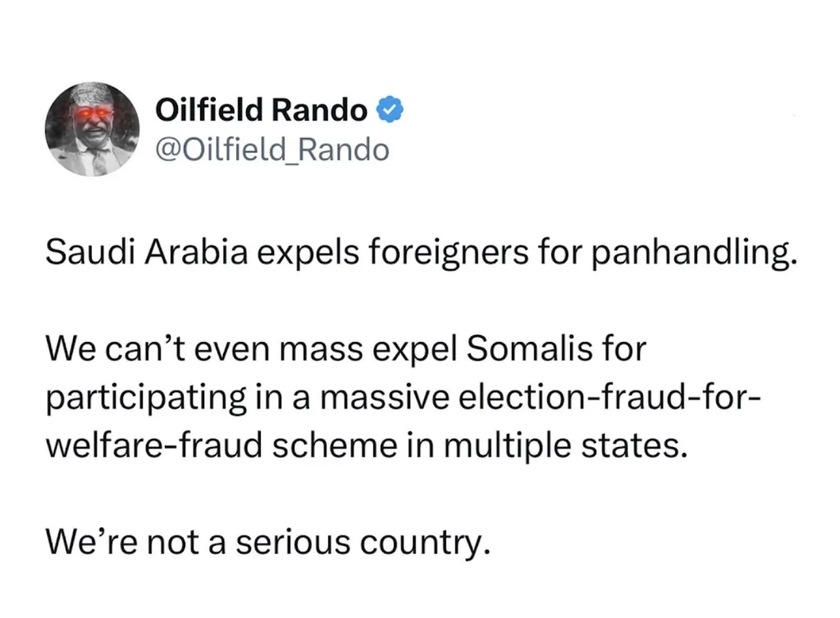Click the blue verified checkmark badge

coord(391,109)
